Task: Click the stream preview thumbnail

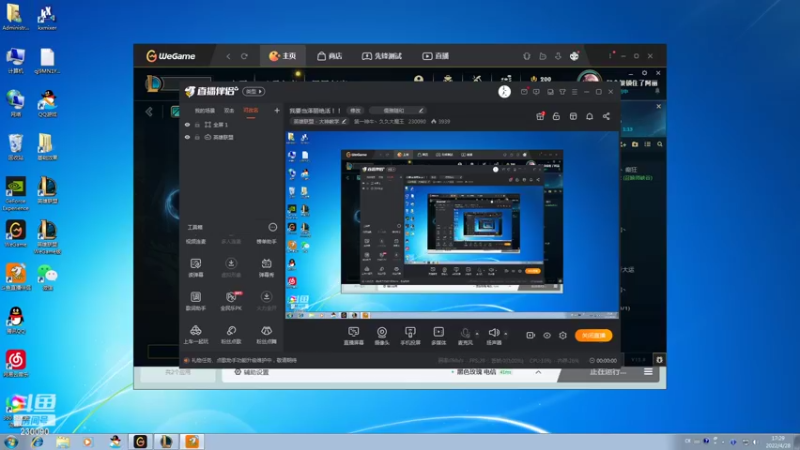Action: tap(452, 225)
